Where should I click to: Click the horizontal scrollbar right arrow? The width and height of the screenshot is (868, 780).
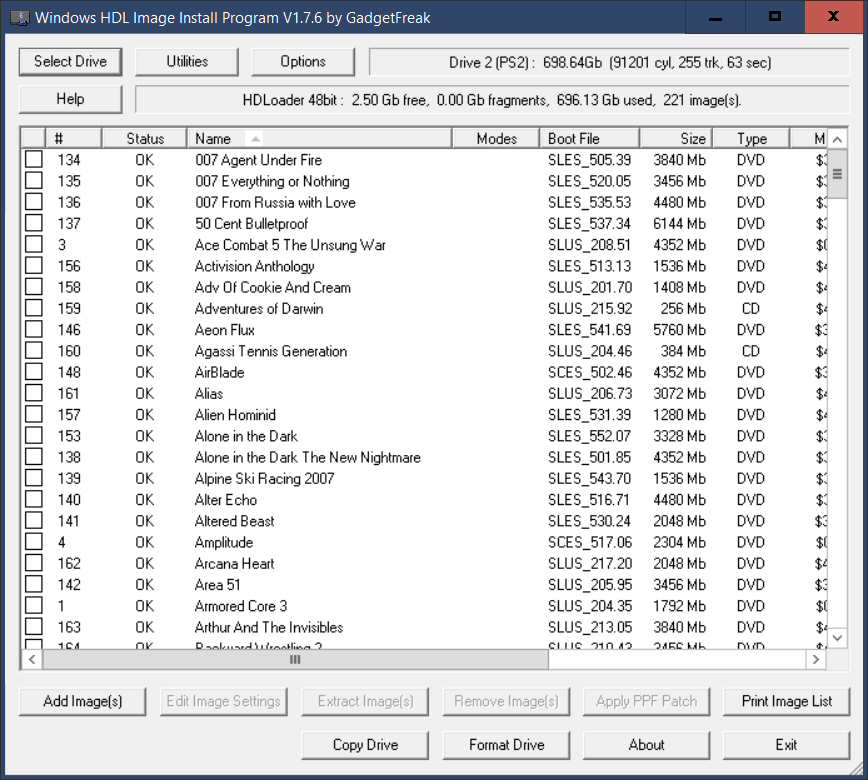[815, 659]
